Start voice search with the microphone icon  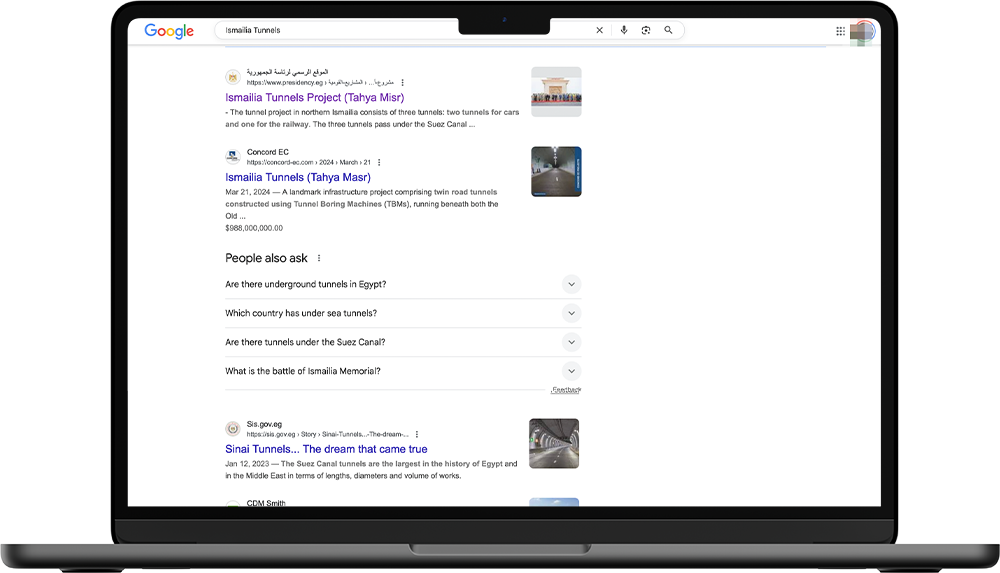(x=624, y=31)
